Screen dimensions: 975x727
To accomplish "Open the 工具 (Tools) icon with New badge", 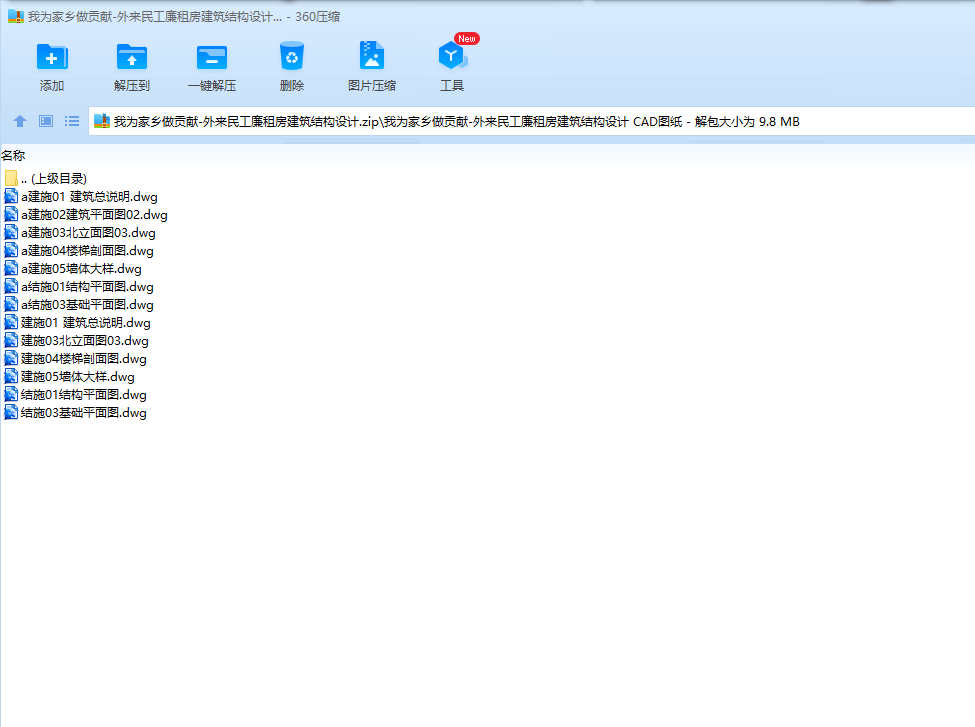I will pyautogui.click(x=452, y=56).
